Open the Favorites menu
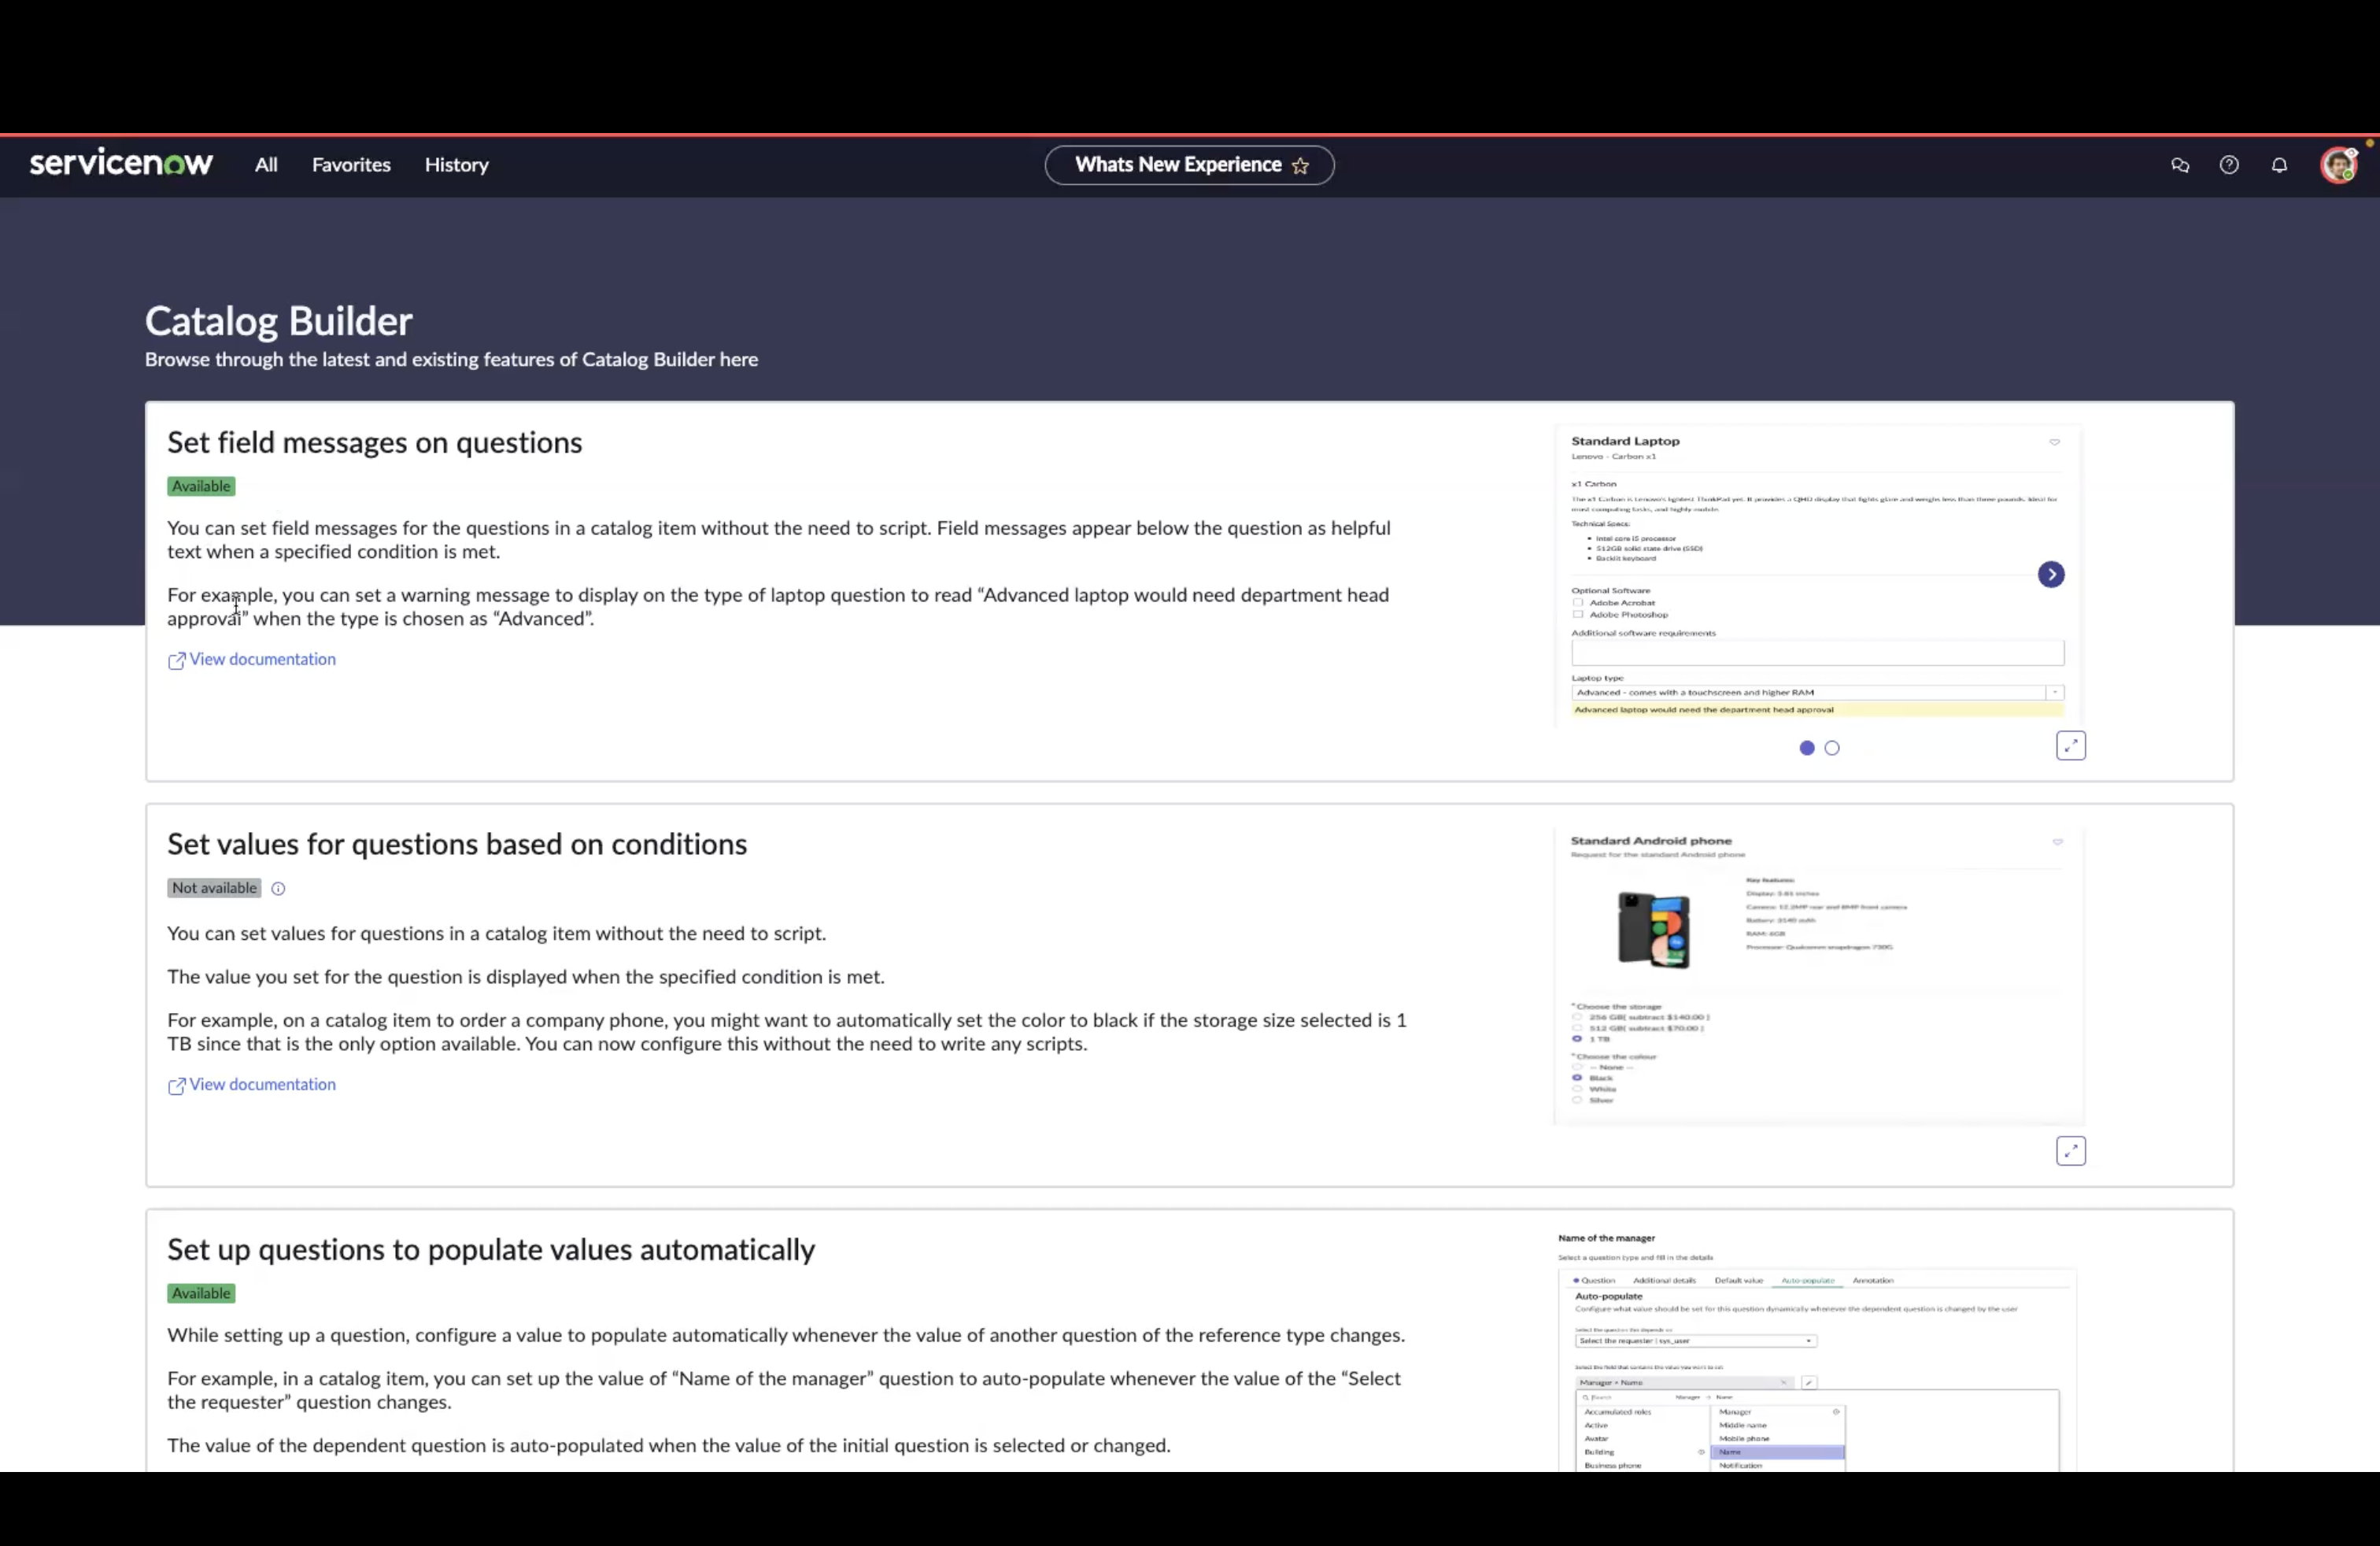The image size is (2380, 1546). (351, 165)
